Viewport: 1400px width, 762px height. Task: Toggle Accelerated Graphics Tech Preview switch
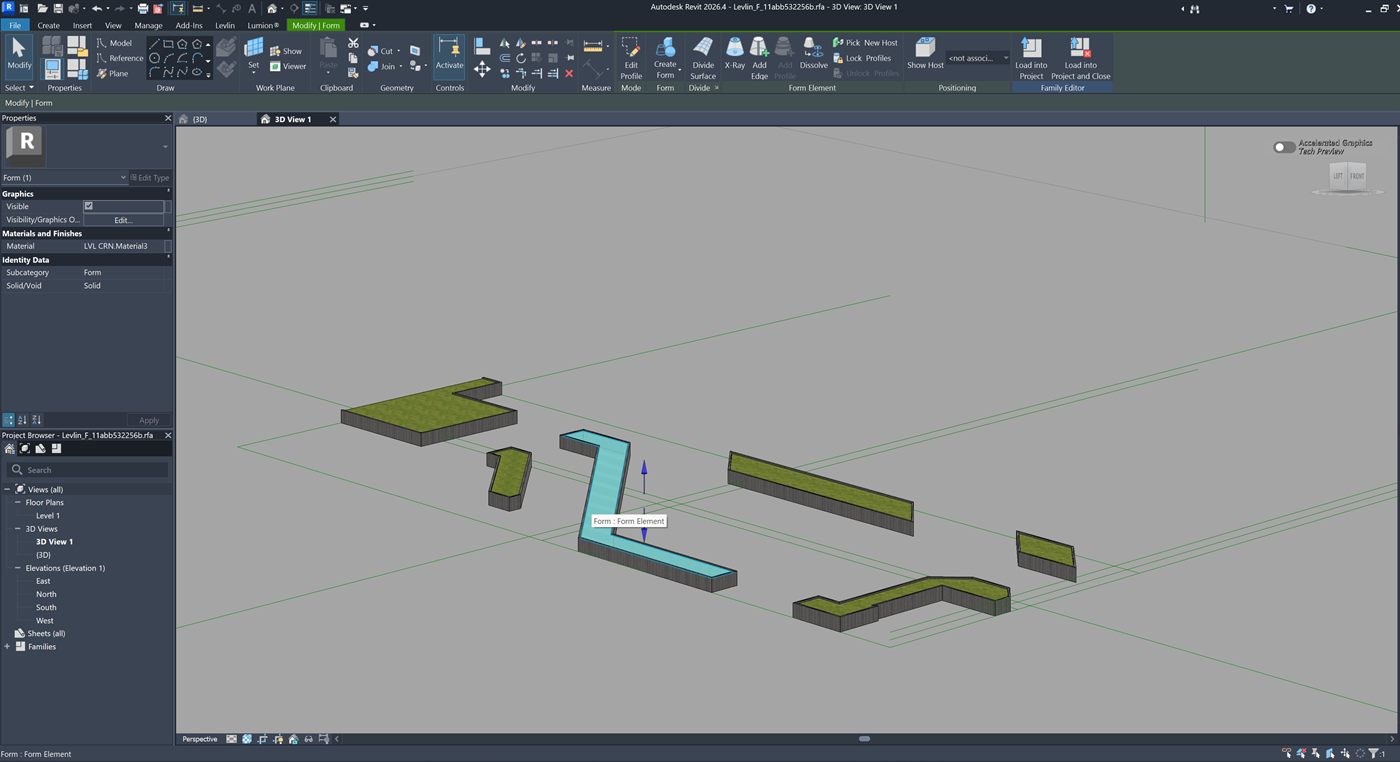[x=1284, y=147]
